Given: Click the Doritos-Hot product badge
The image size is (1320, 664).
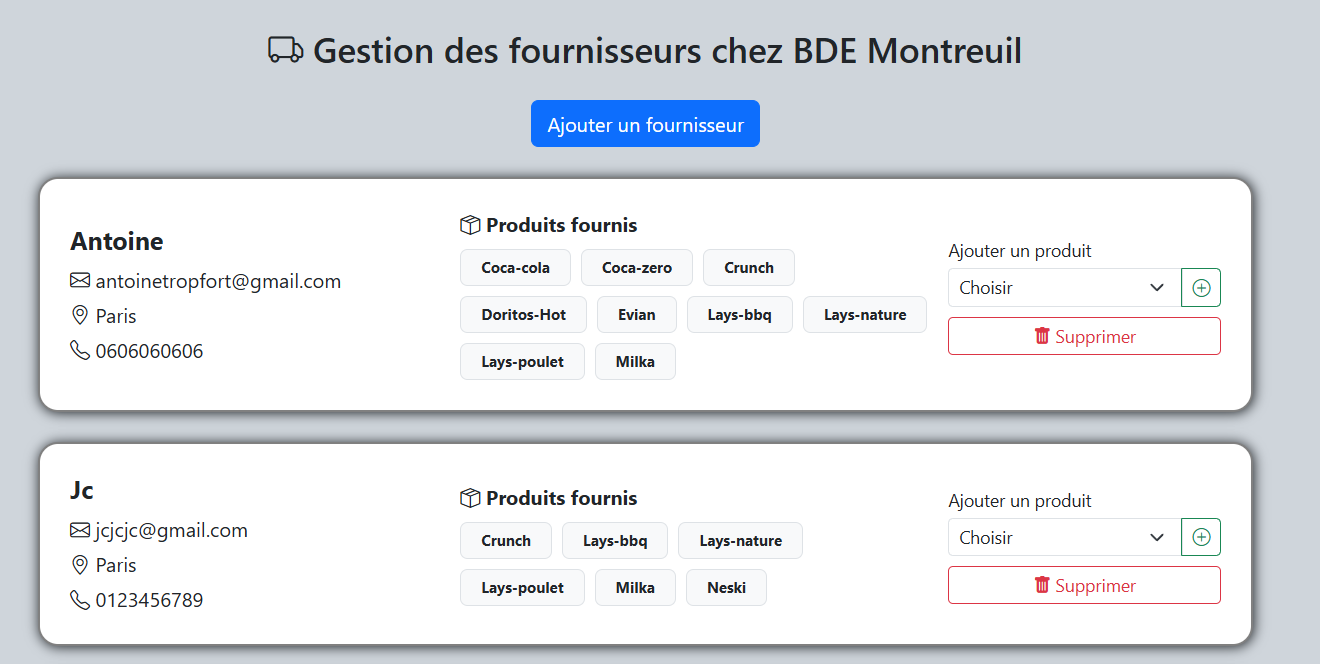Looking at the screenshot, I should (523, 315).
